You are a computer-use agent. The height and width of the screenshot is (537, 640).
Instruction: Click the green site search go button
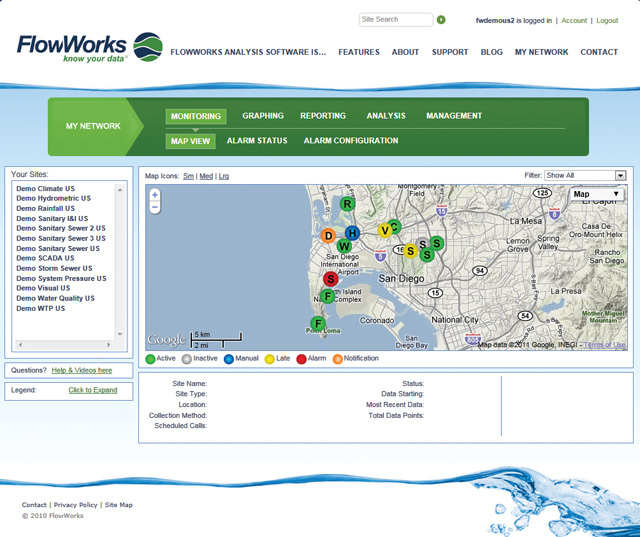(441, 19)
